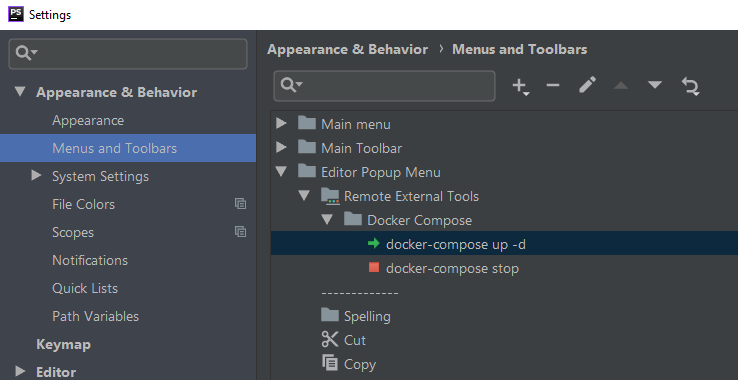This screenshot has width=738, height=380.
Task: Select the 'Copy' action label
Action: [360, 364]
